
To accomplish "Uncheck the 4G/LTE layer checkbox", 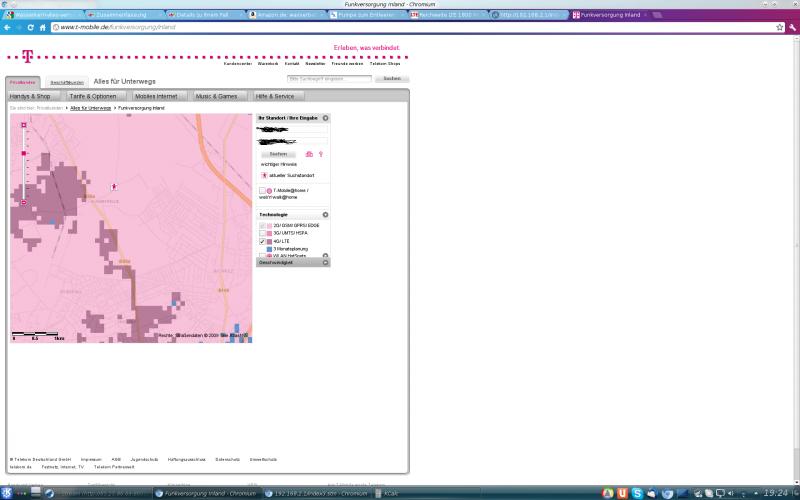I will [262, 241].
